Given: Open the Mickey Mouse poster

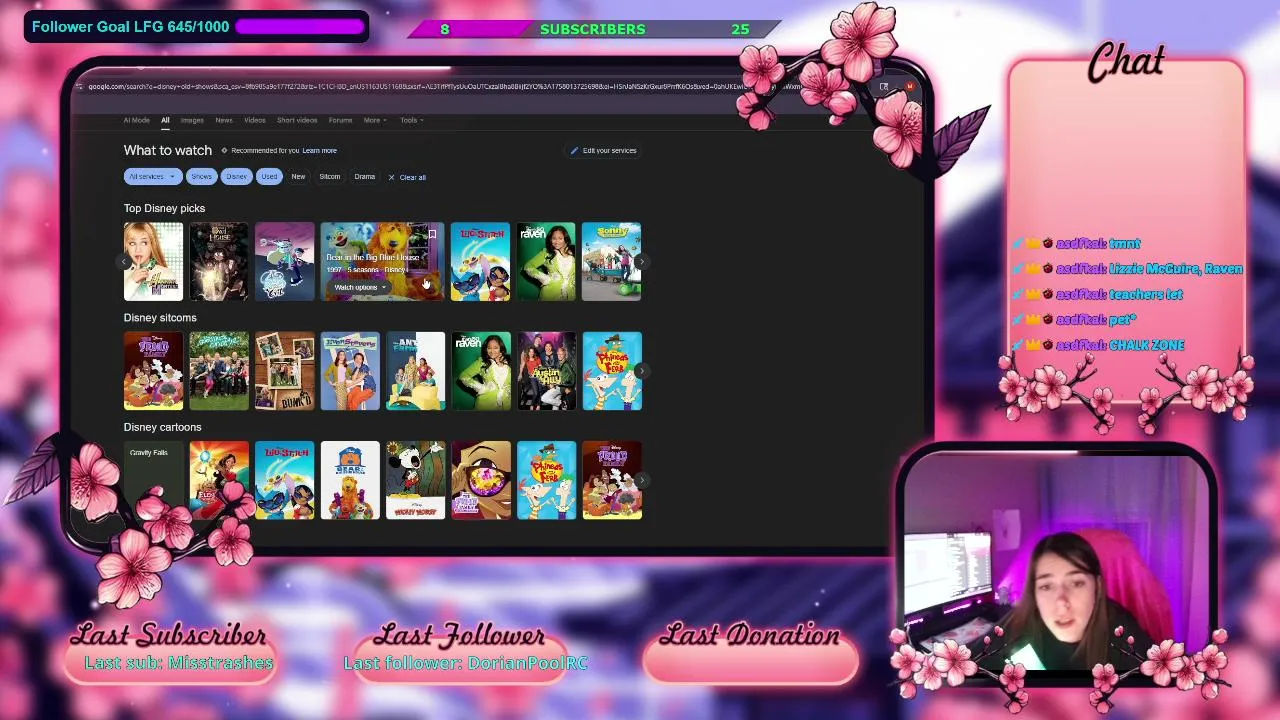Looking at the screenshot, I should [415, 480].
